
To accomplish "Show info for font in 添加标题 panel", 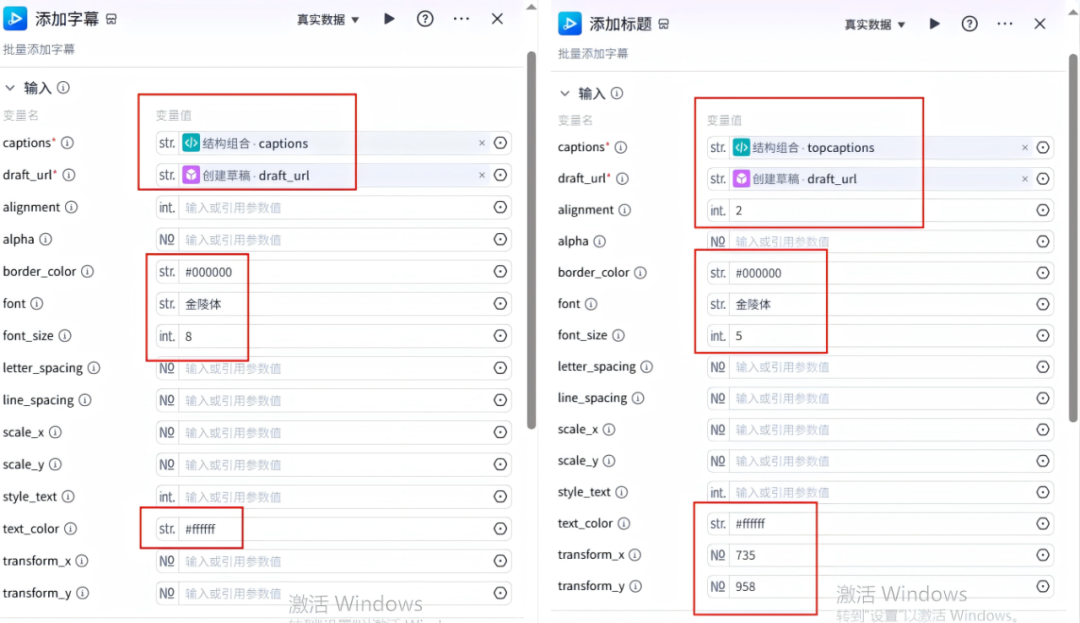I will [x=591, y=304].
